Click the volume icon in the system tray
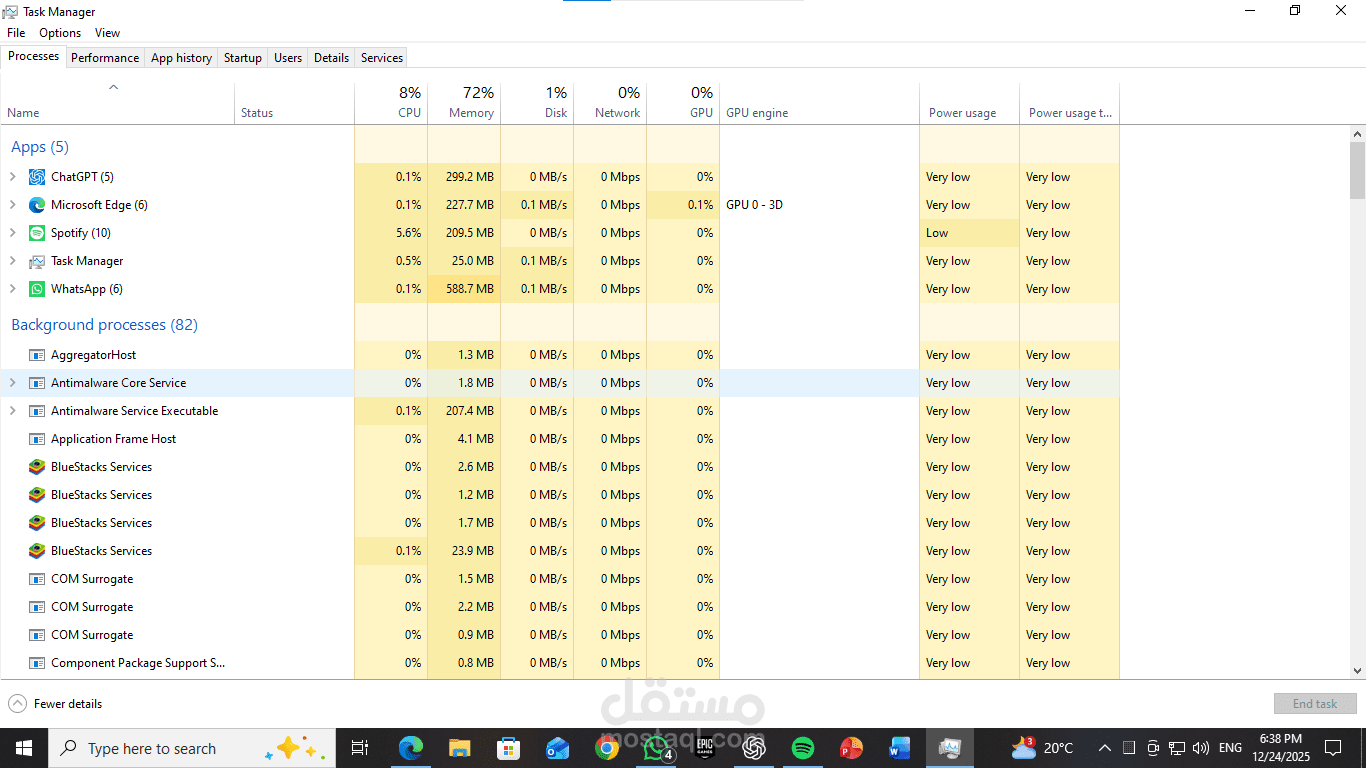The width and height of the screenshot is (1366, 768). (1201, 748)
